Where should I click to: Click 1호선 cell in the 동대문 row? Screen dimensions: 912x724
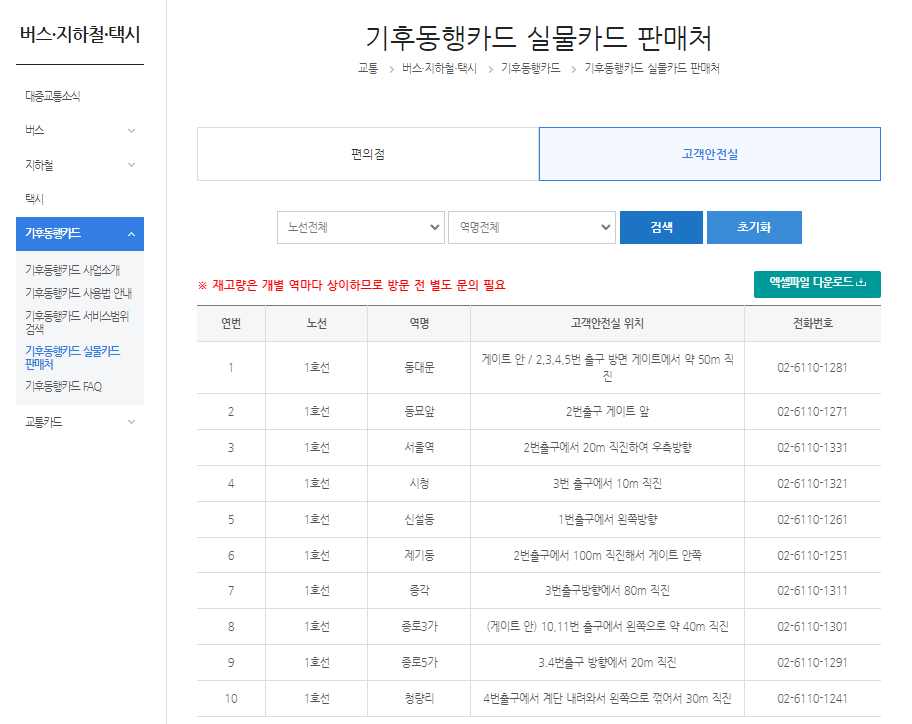pos(316,368)
